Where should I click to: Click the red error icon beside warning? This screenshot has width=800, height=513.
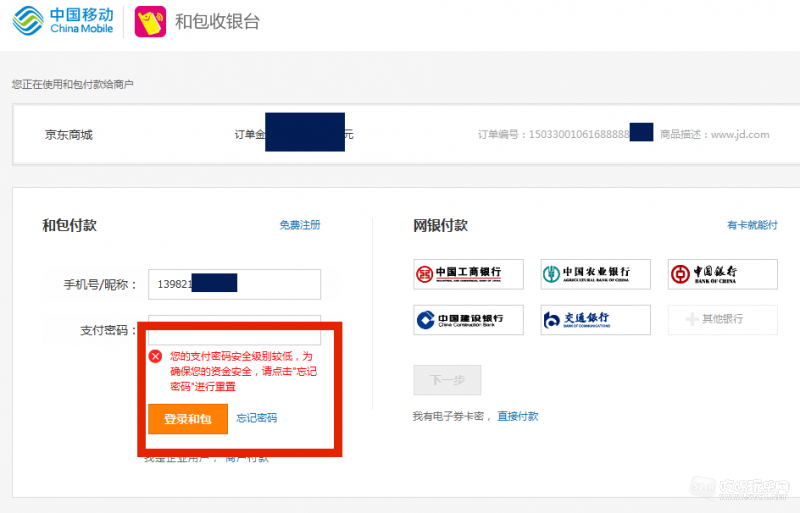coord(156,356)
